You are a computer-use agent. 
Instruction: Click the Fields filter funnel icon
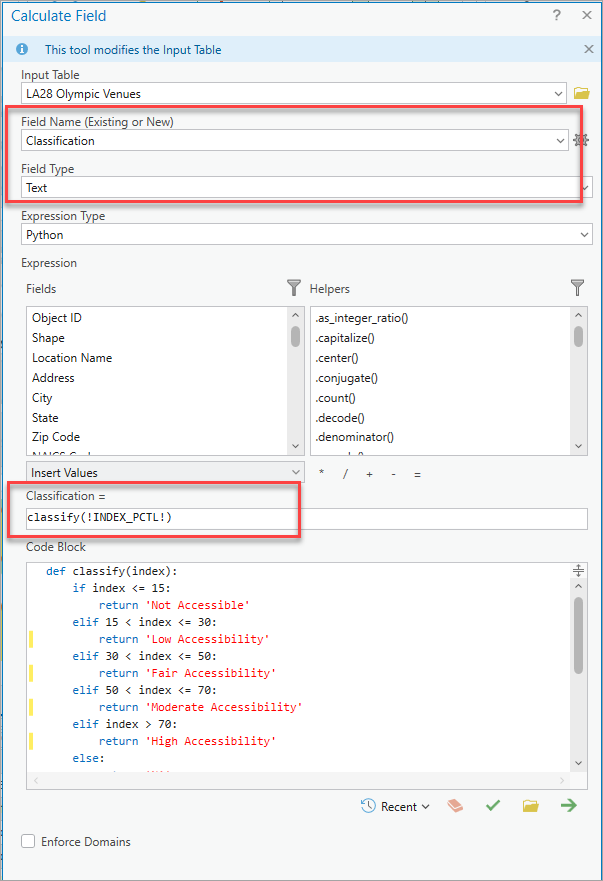[x=294, y=288]
